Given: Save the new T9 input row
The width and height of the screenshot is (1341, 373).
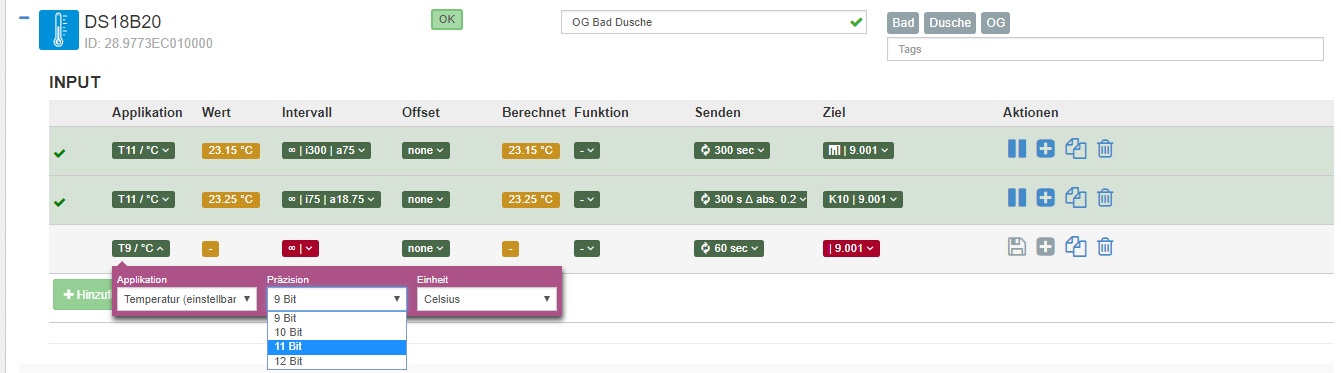Looking at the screenshot, I should (x=1017, y=247).
